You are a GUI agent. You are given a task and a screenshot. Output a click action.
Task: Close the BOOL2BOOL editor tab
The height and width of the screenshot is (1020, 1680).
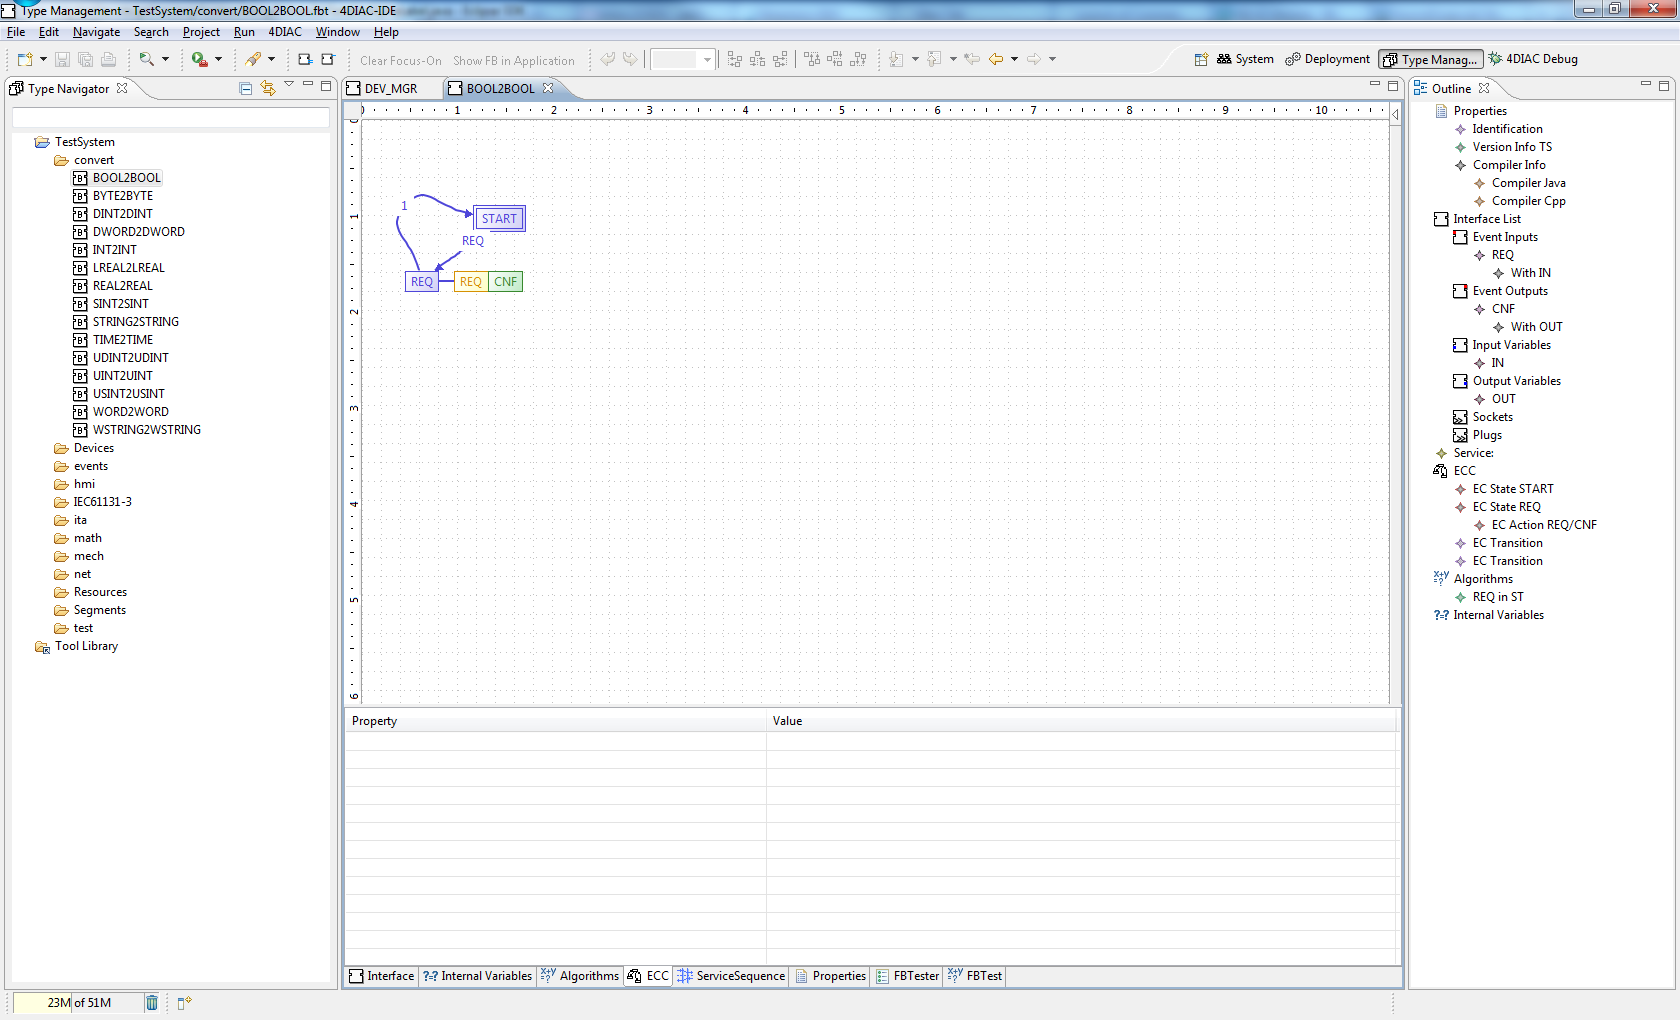548,88
